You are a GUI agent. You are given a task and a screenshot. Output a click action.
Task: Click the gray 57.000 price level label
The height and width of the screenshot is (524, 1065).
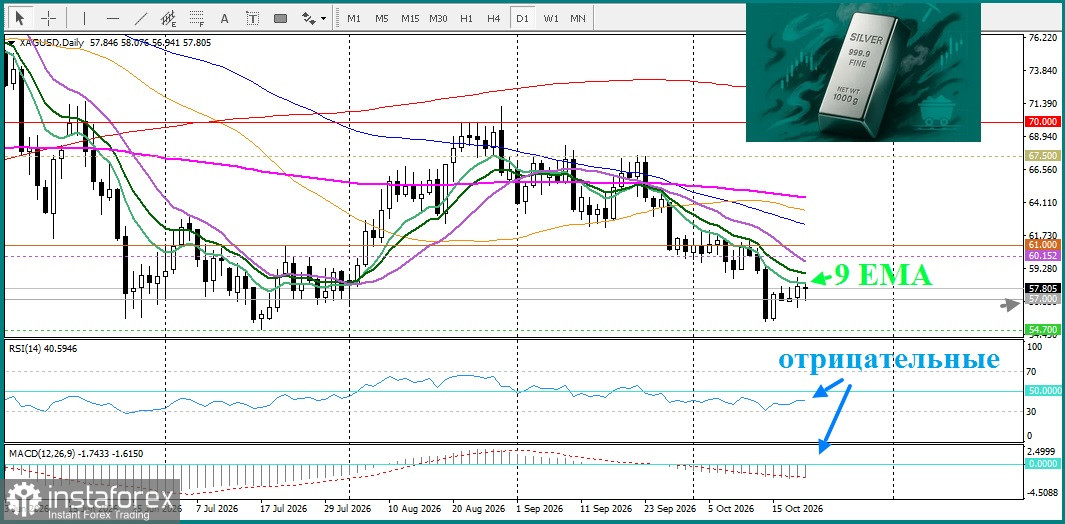pos(1043,299)
